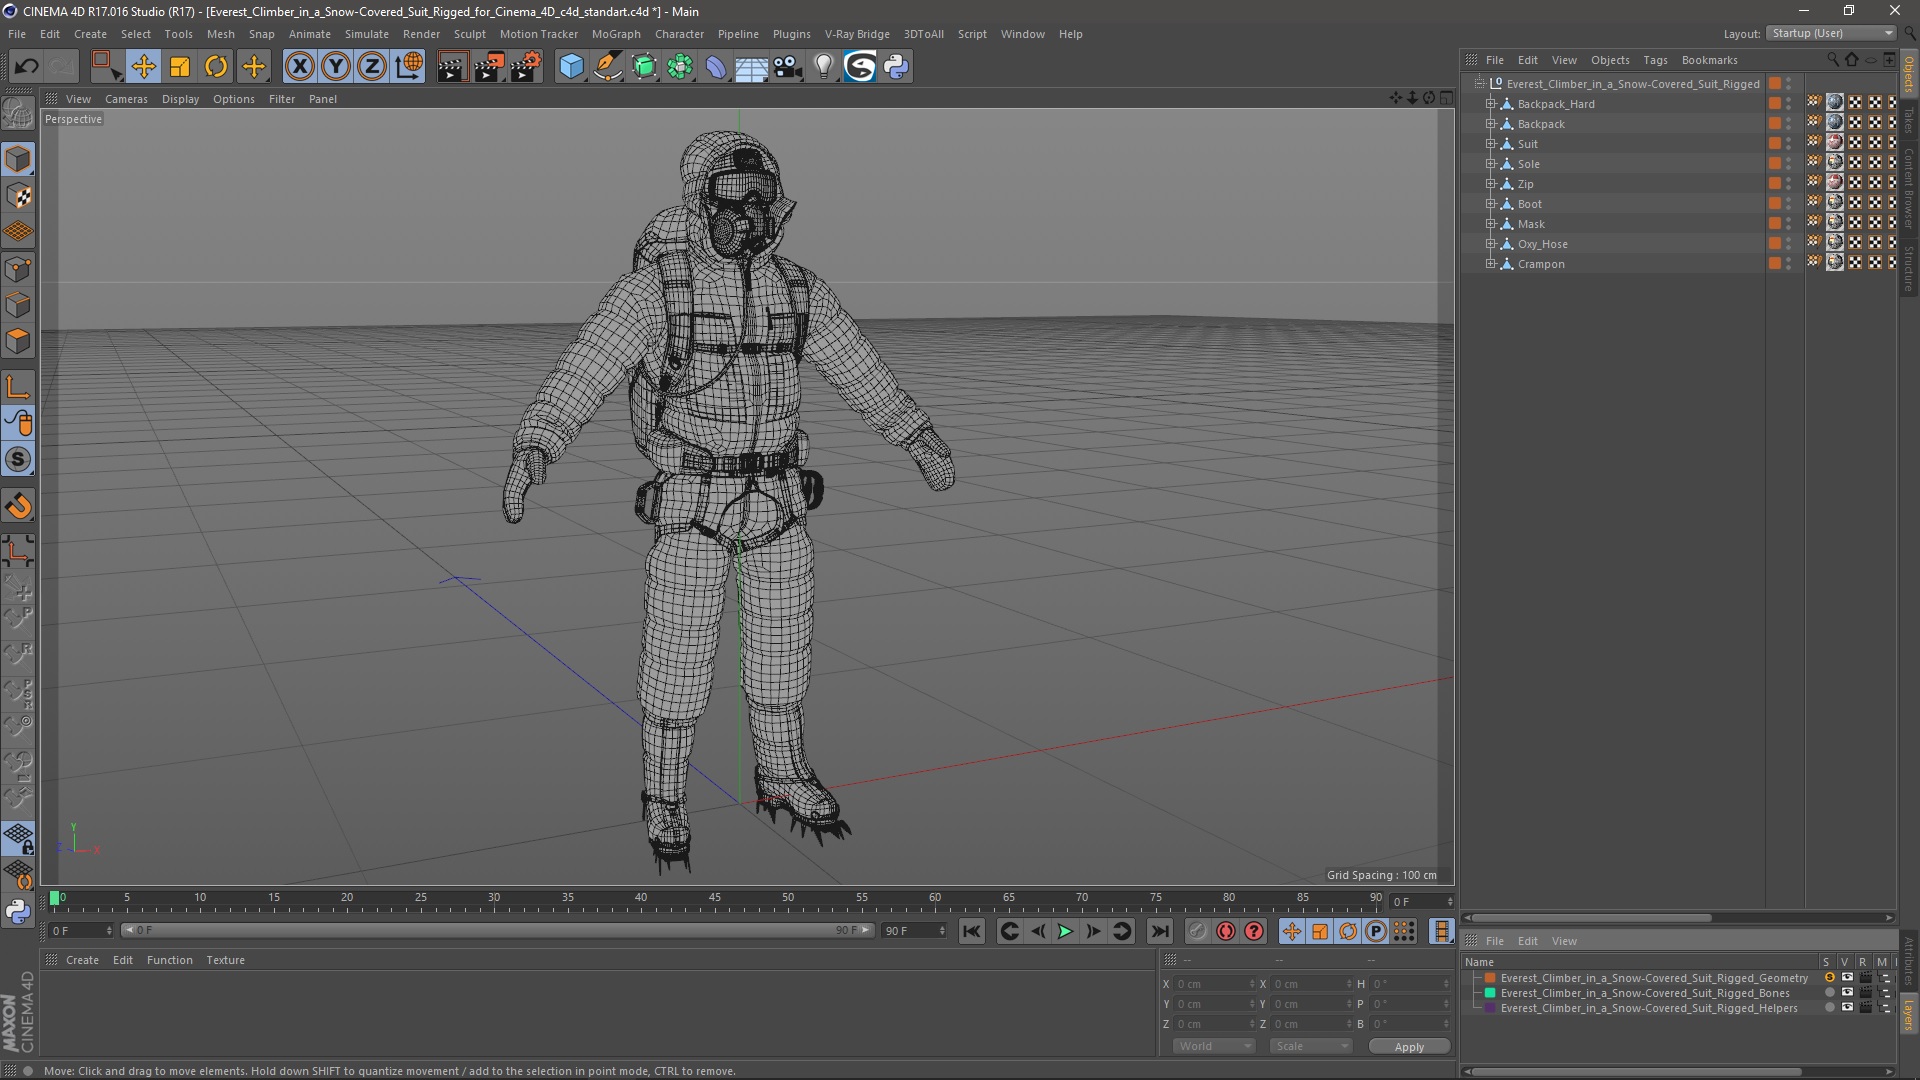This screenshot has width=1920, height=1080.
Task: Play the animation forward
Action: pyautogui.click(x=1065, y=931)
